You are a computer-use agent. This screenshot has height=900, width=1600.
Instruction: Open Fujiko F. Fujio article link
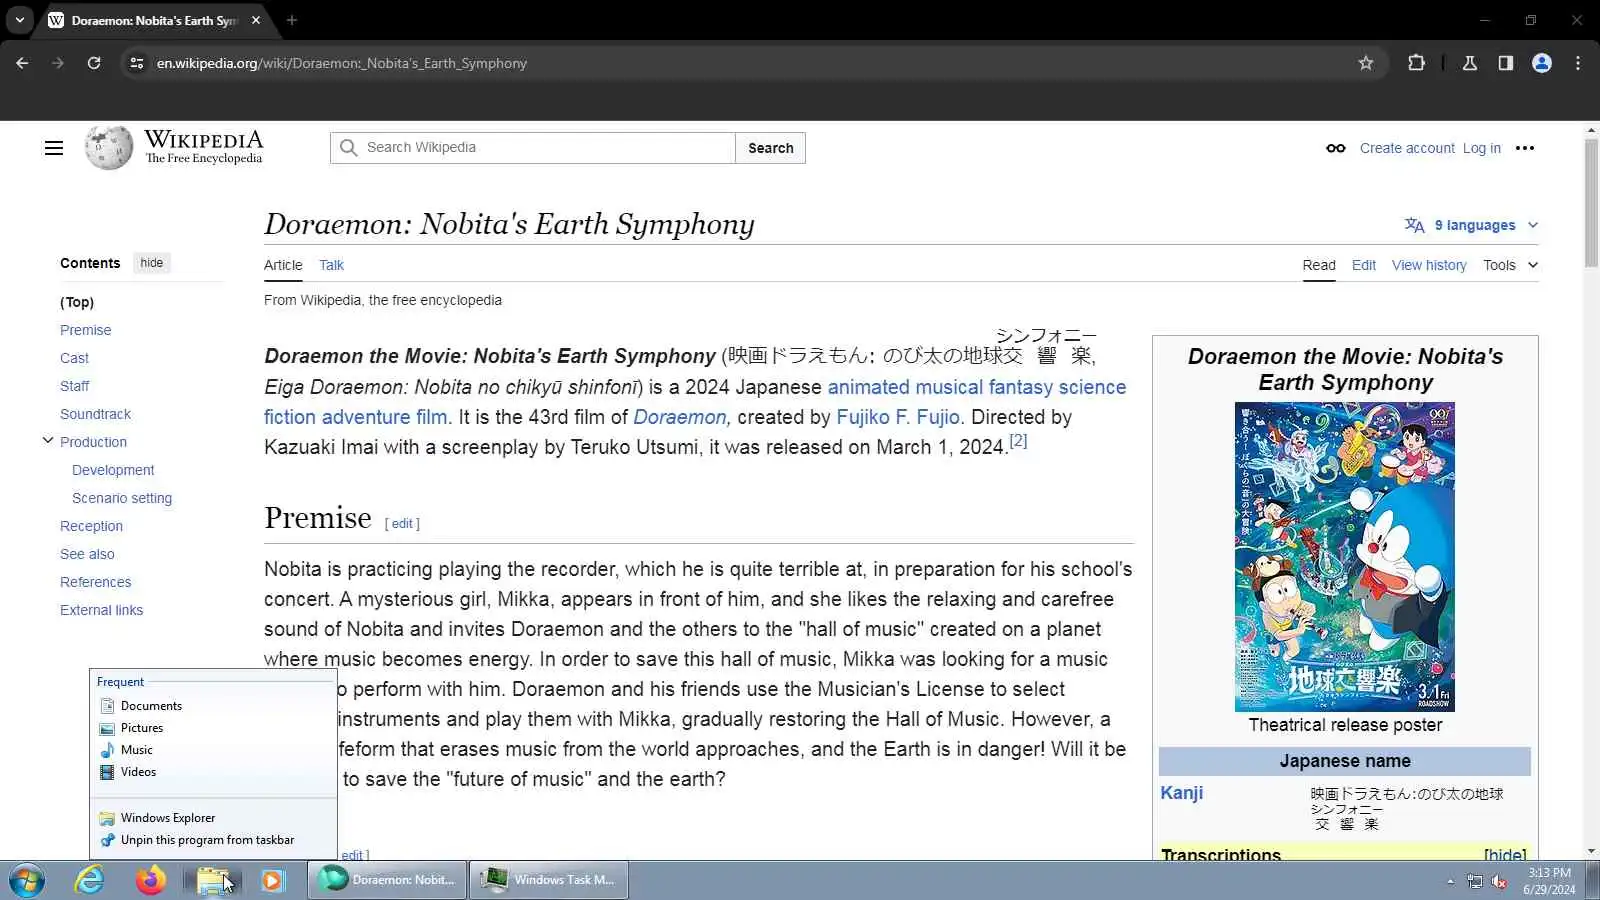point(898,417)
